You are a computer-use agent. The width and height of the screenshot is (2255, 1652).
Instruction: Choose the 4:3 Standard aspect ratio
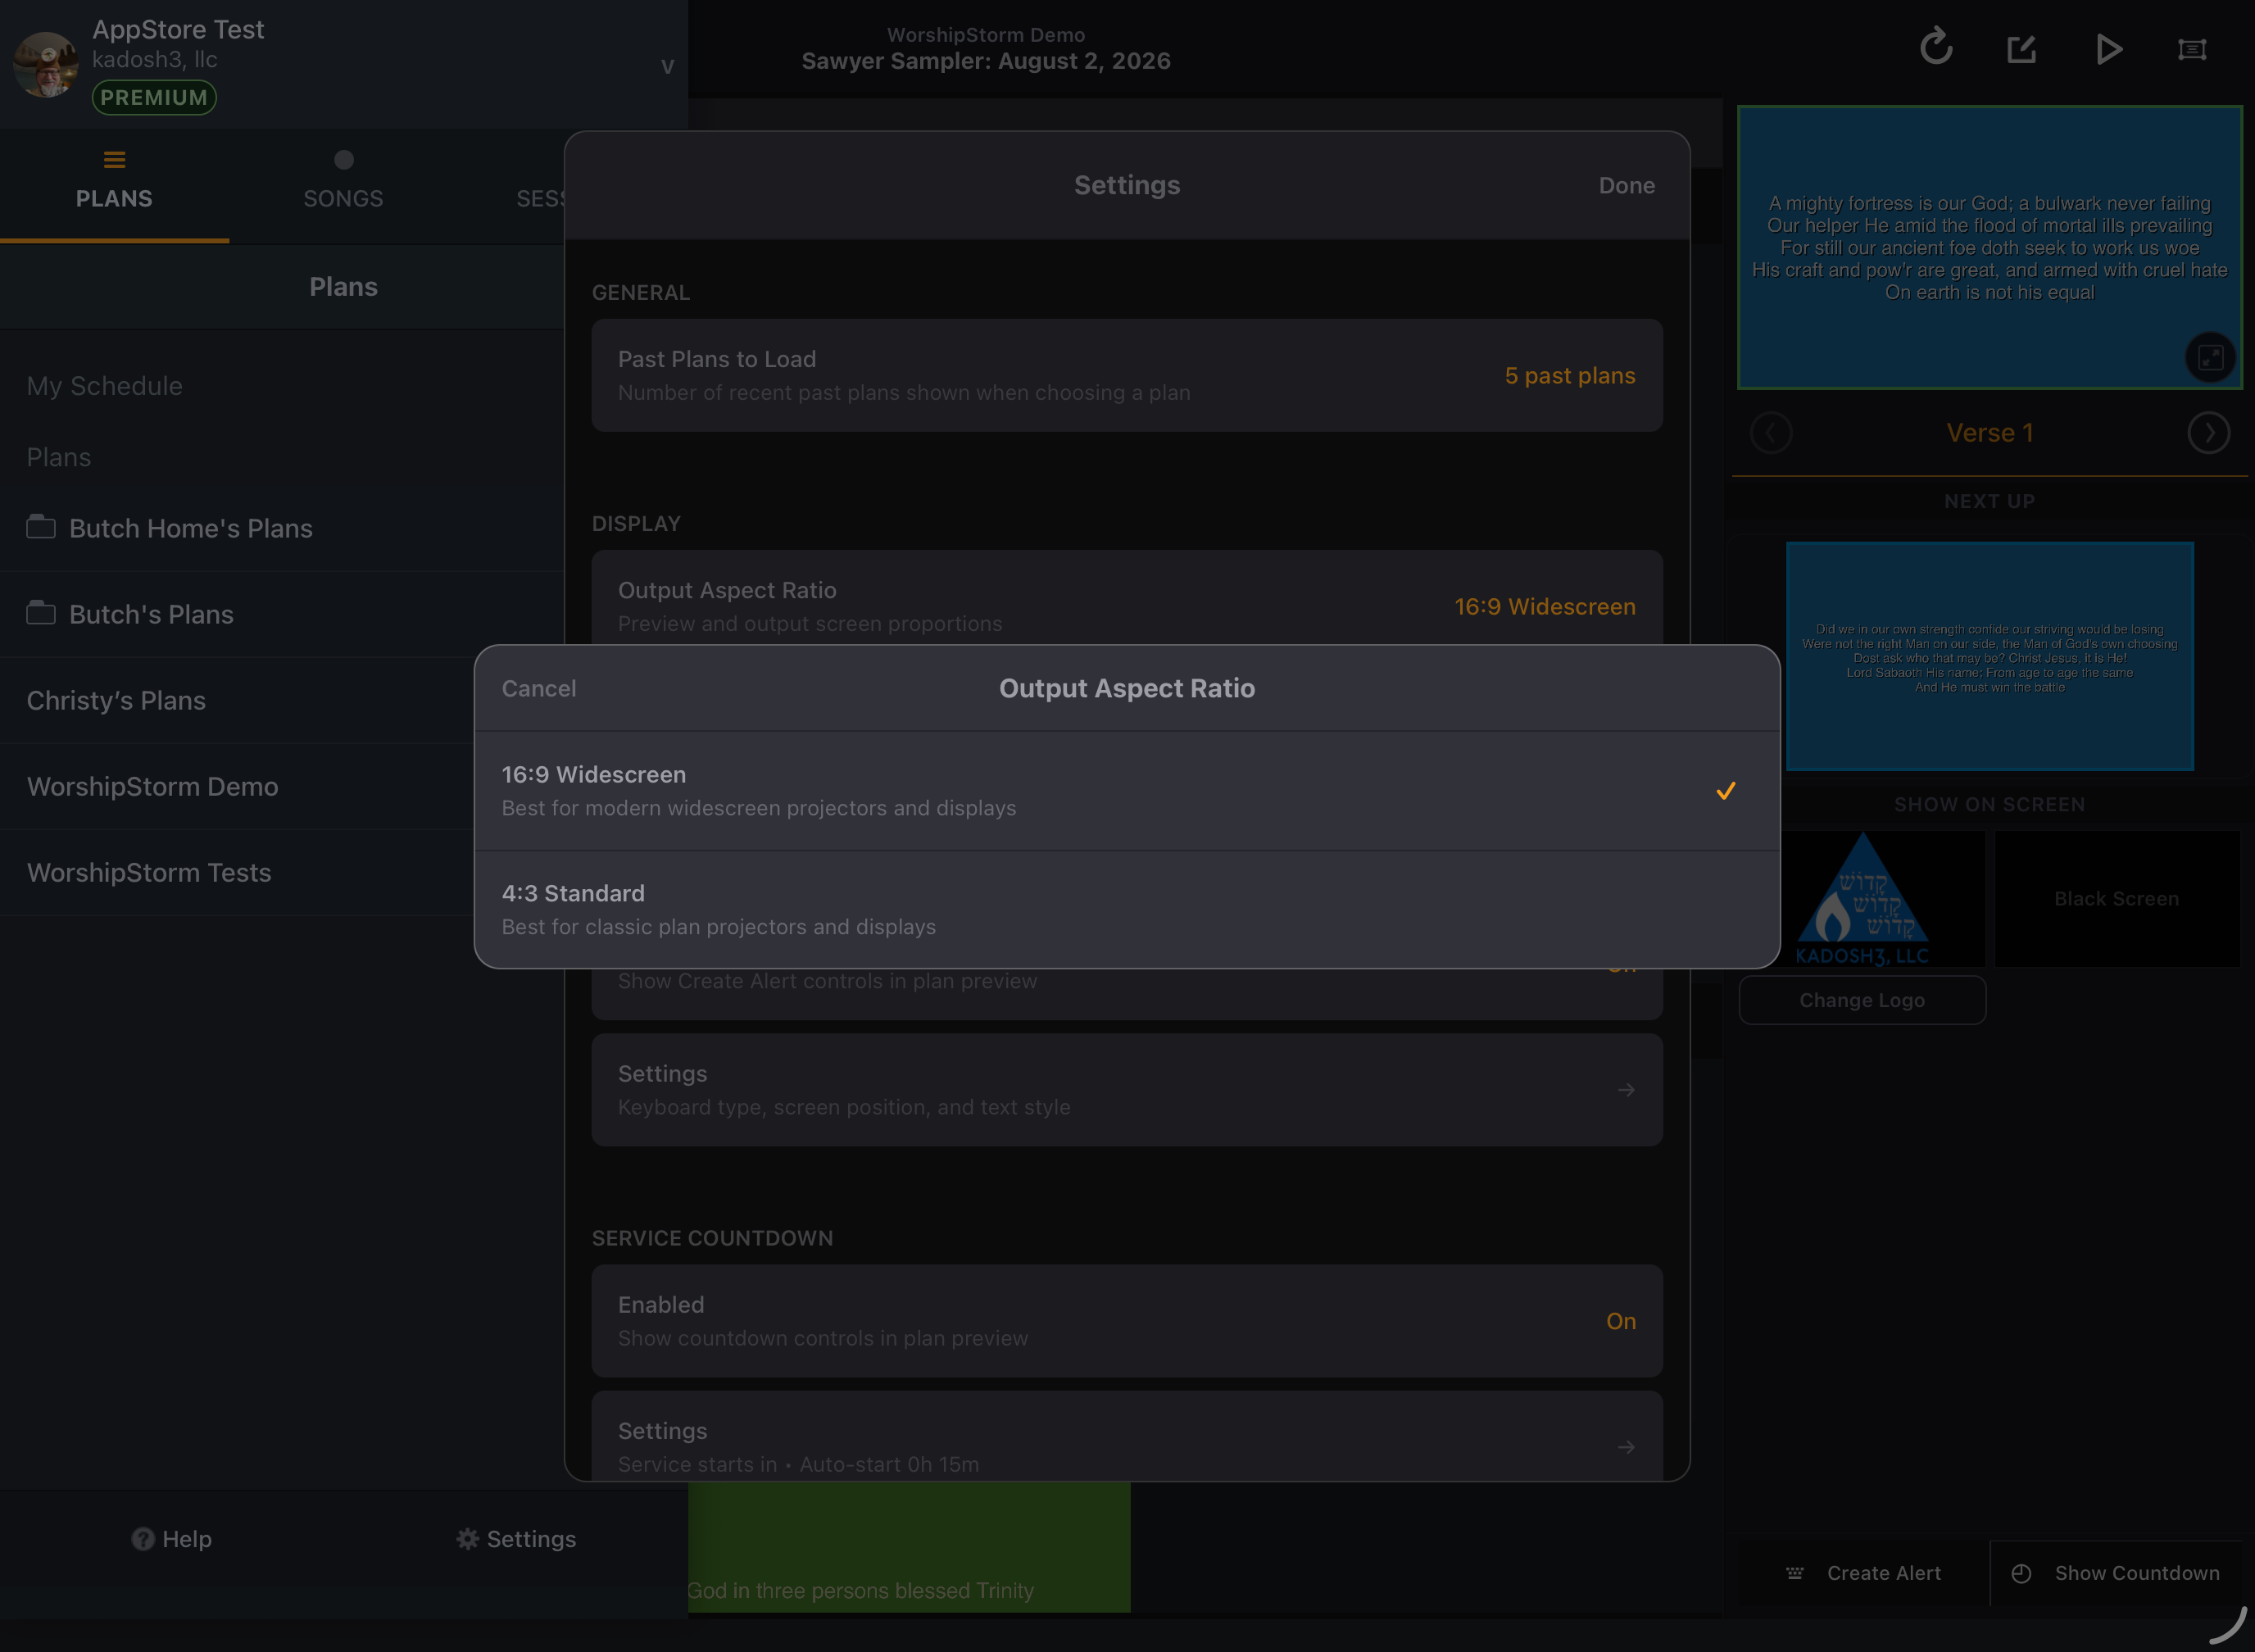1127,910
